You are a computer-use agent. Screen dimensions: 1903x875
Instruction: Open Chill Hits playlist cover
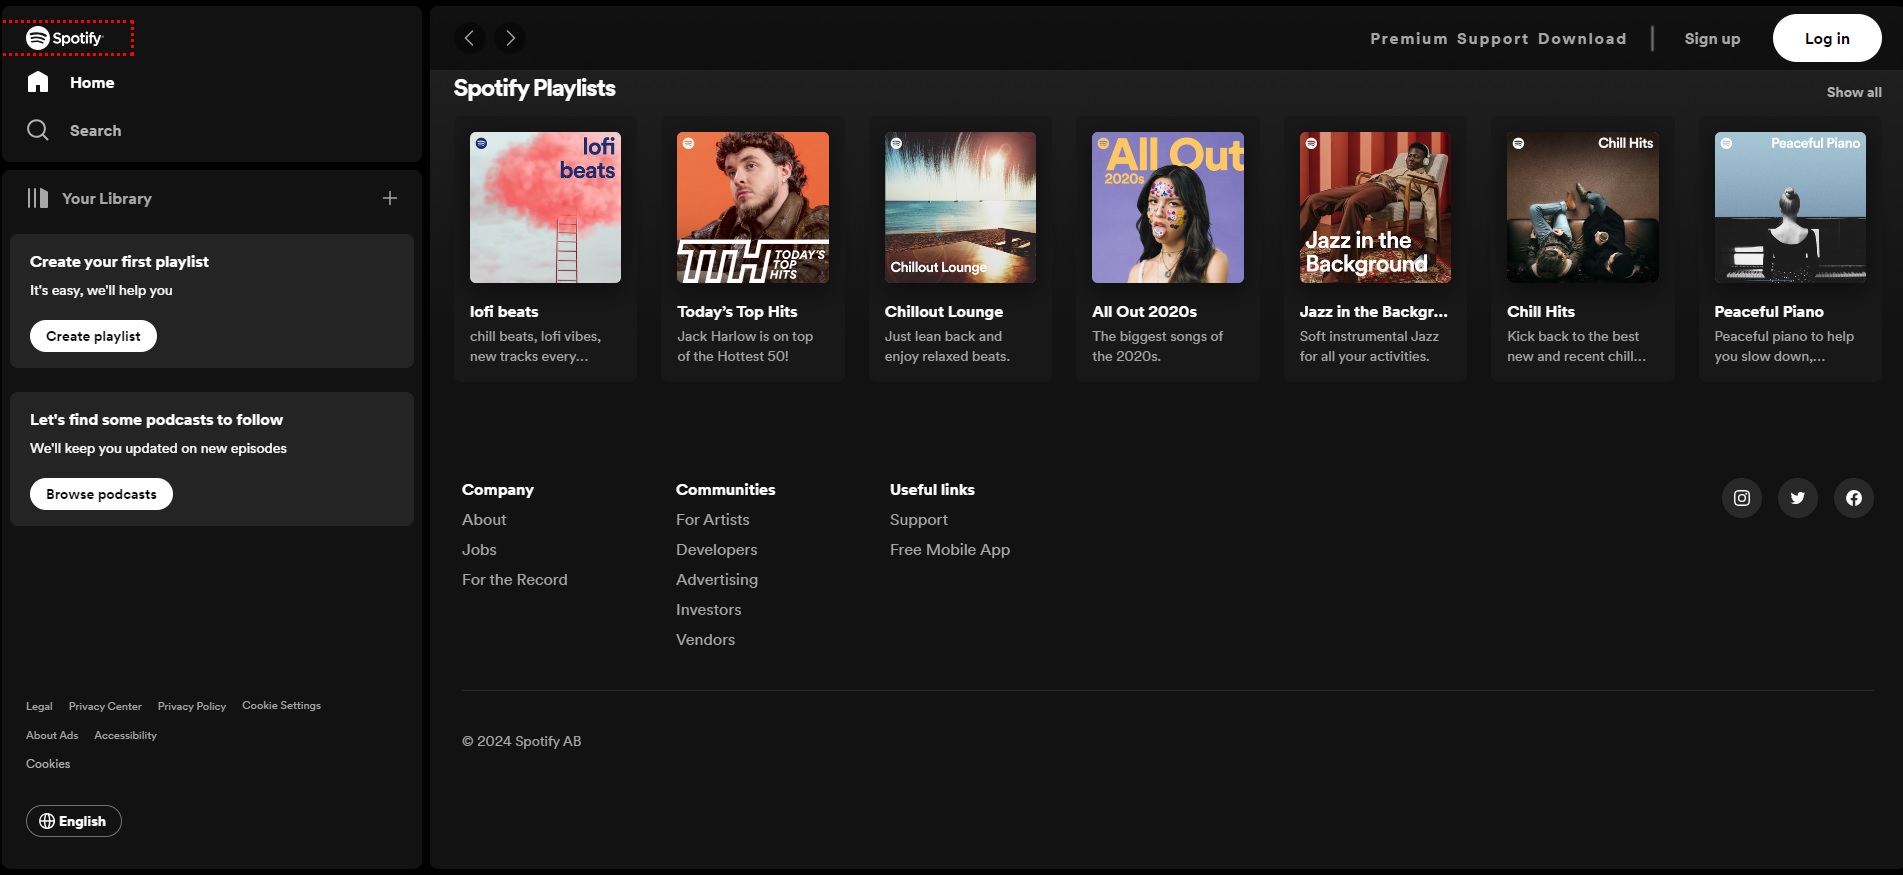point(1583,207)
